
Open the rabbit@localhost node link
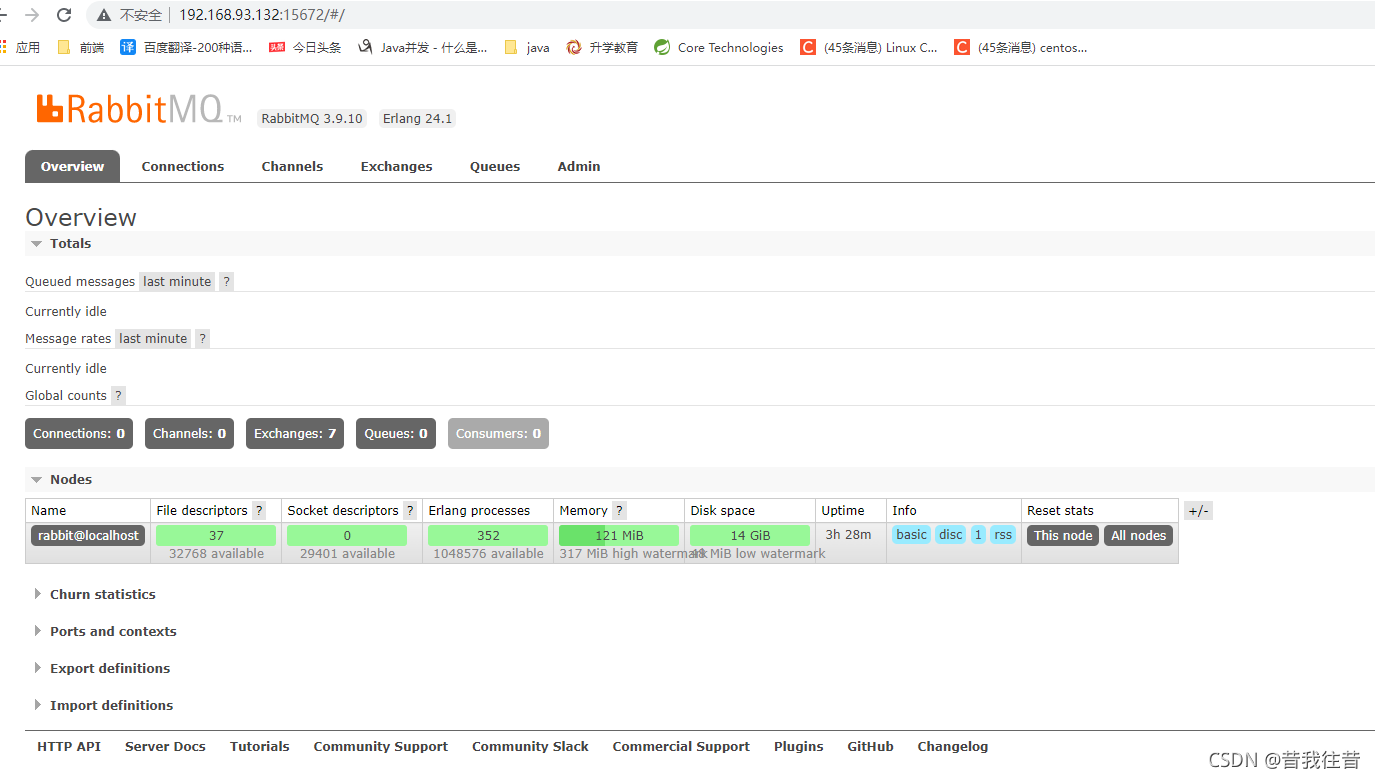click(88, 536)
